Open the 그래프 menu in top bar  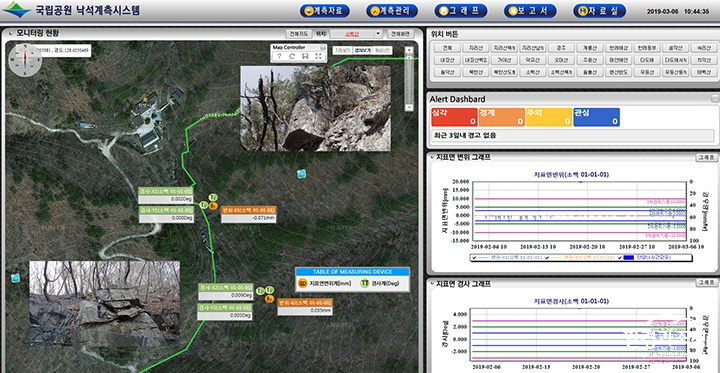[461, 11]
